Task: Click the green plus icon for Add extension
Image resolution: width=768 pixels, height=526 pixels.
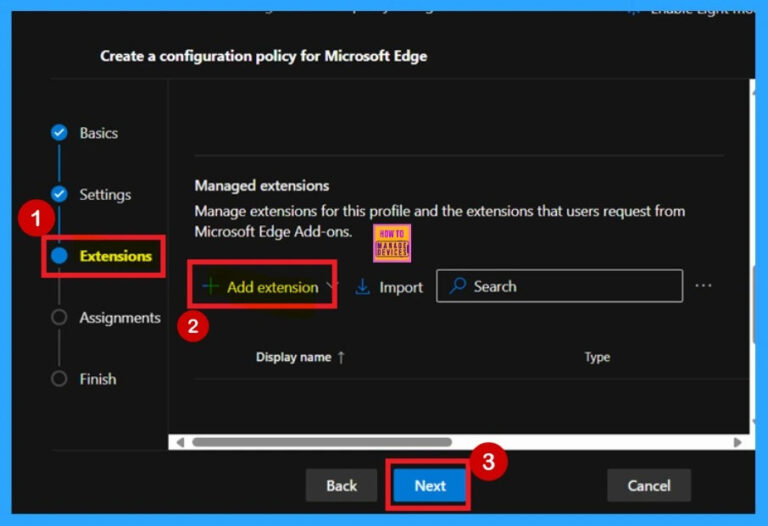Action: [210, 286]
